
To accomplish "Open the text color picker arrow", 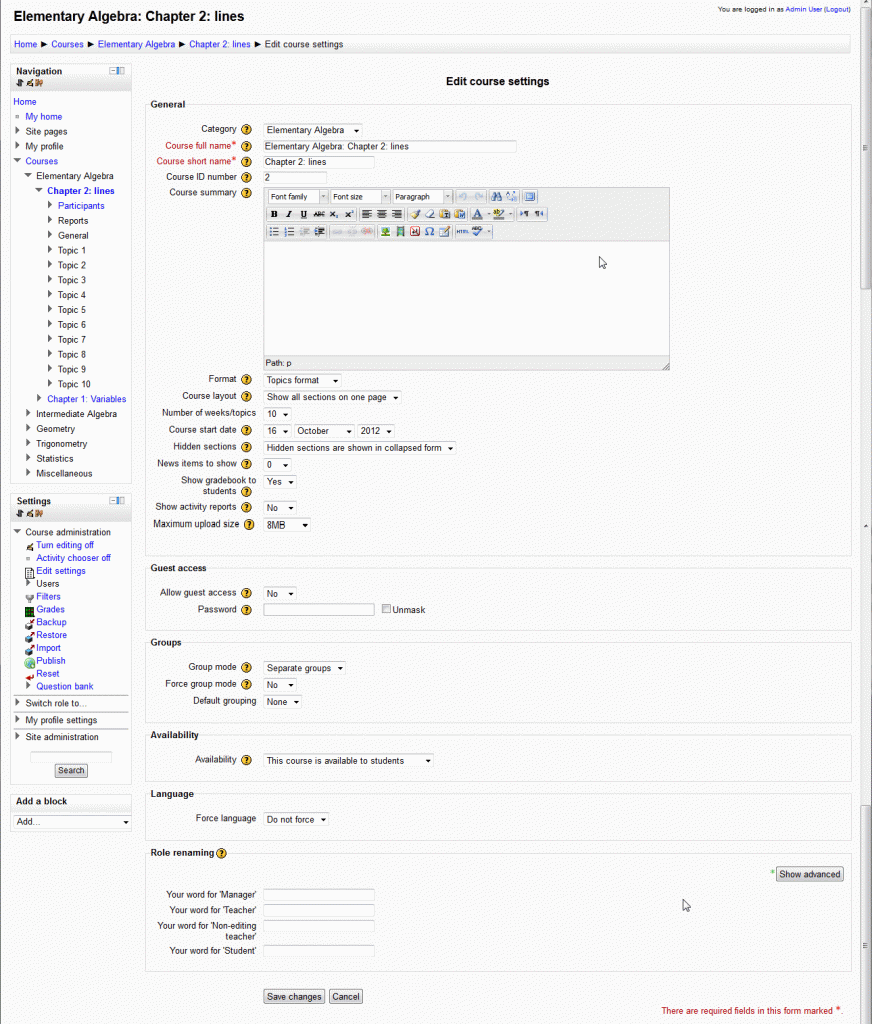I will 489,214.
